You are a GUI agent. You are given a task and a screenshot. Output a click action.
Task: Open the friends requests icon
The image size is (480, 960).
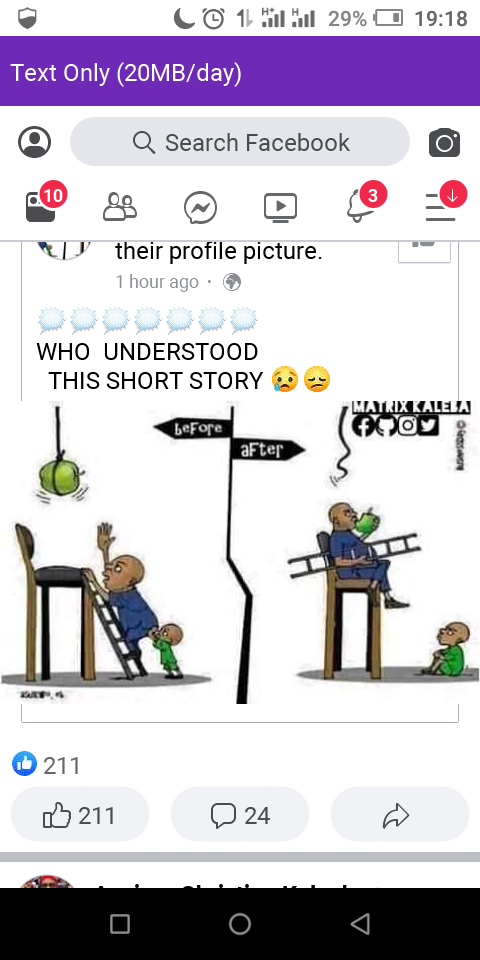pyautogui.click(x=120, y=207)
